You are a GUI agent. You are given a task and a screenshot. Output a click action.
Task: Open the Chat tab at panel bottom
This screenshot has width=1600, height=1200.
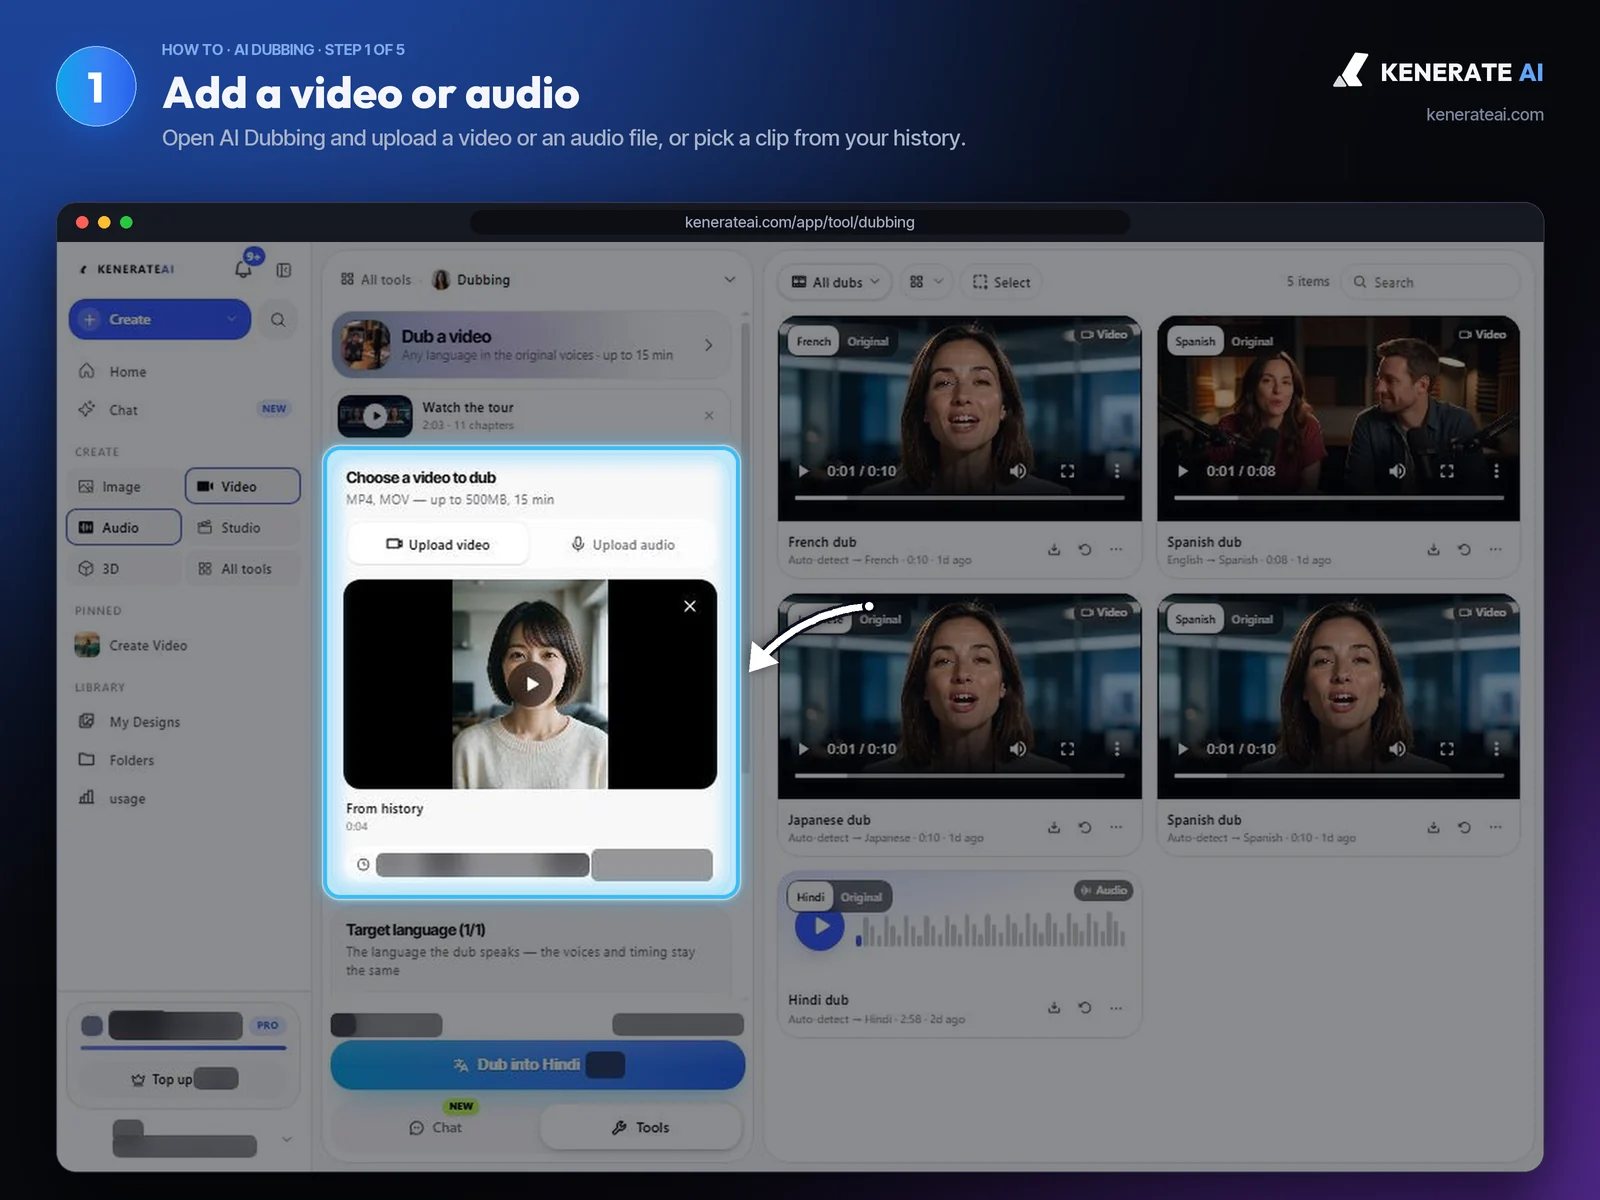click(436, 1127)
